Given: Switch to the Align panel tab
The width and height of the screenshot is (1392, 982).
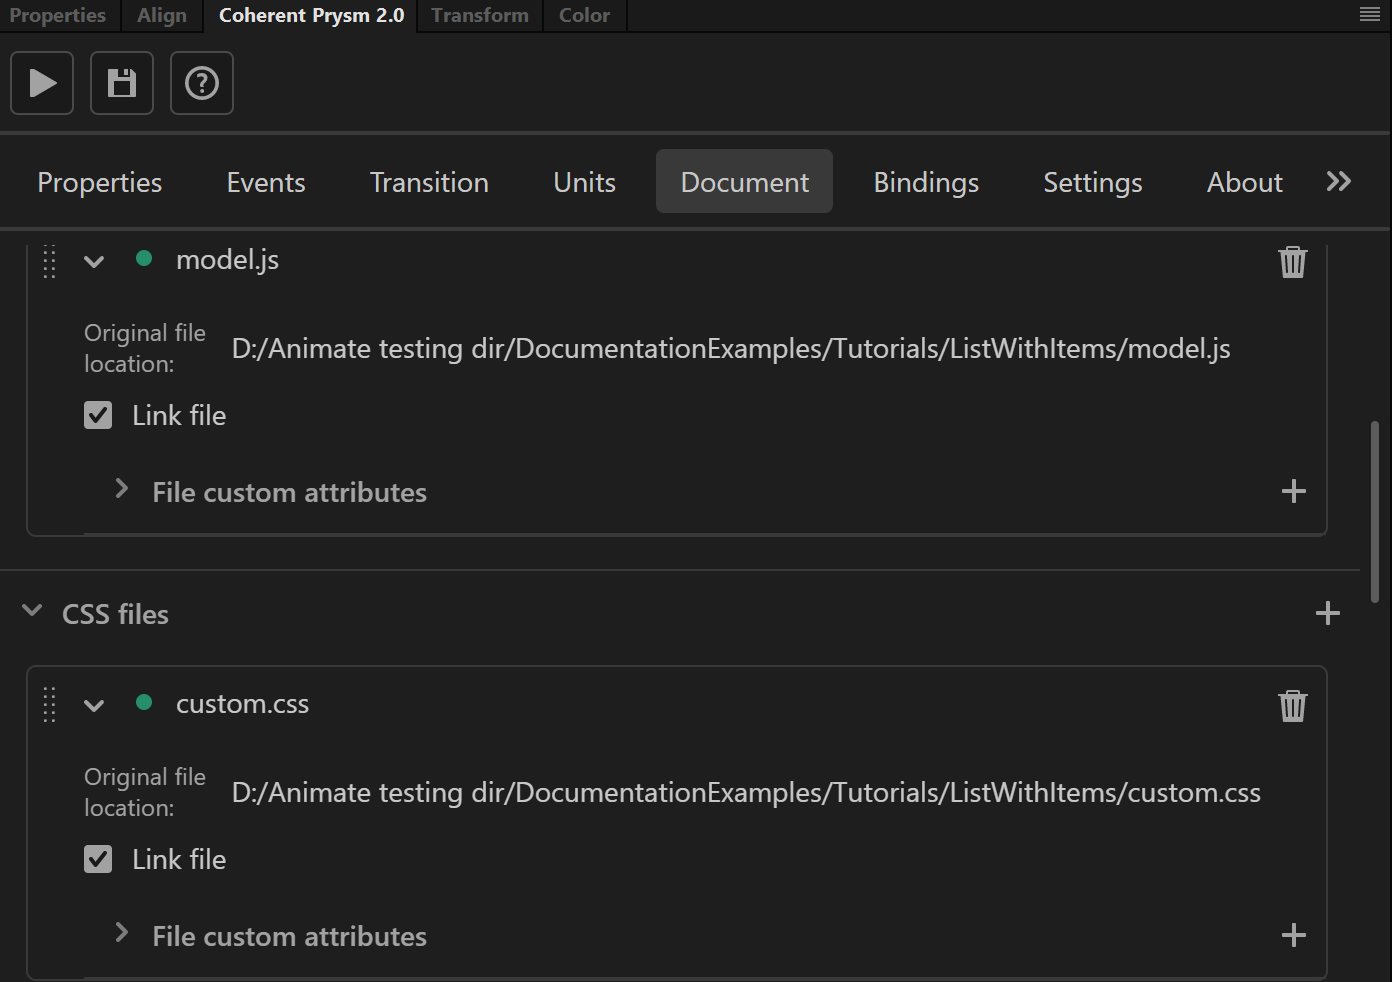Looking at the screenshot, I should [162, 15].
